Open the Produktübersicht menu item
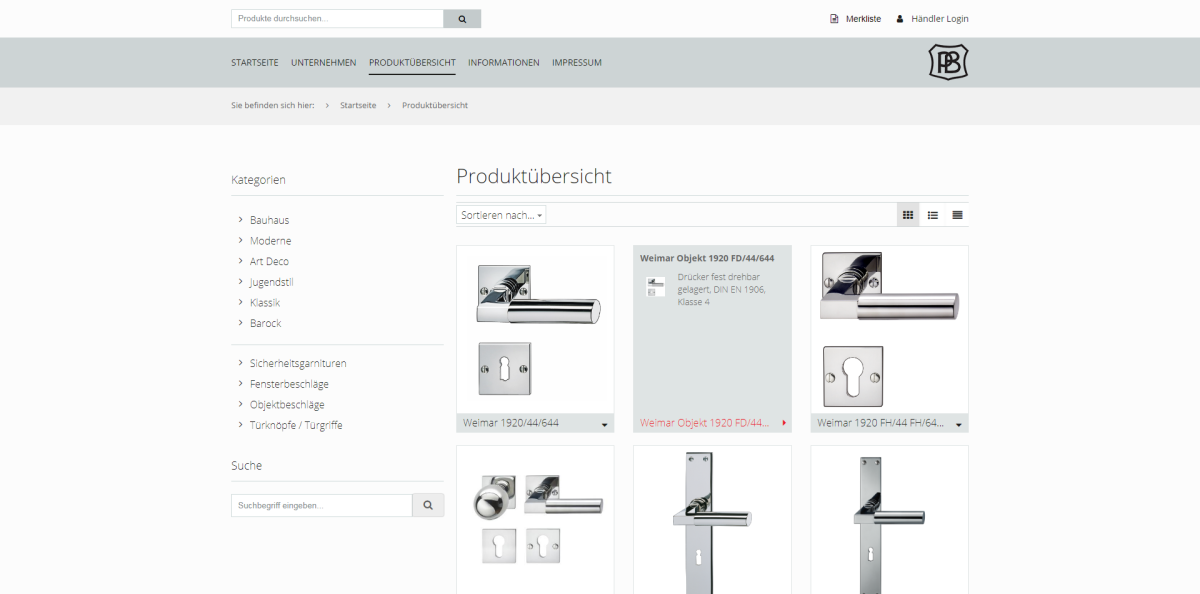Screen dimensions: 1200x594 (x=412, y=62)
